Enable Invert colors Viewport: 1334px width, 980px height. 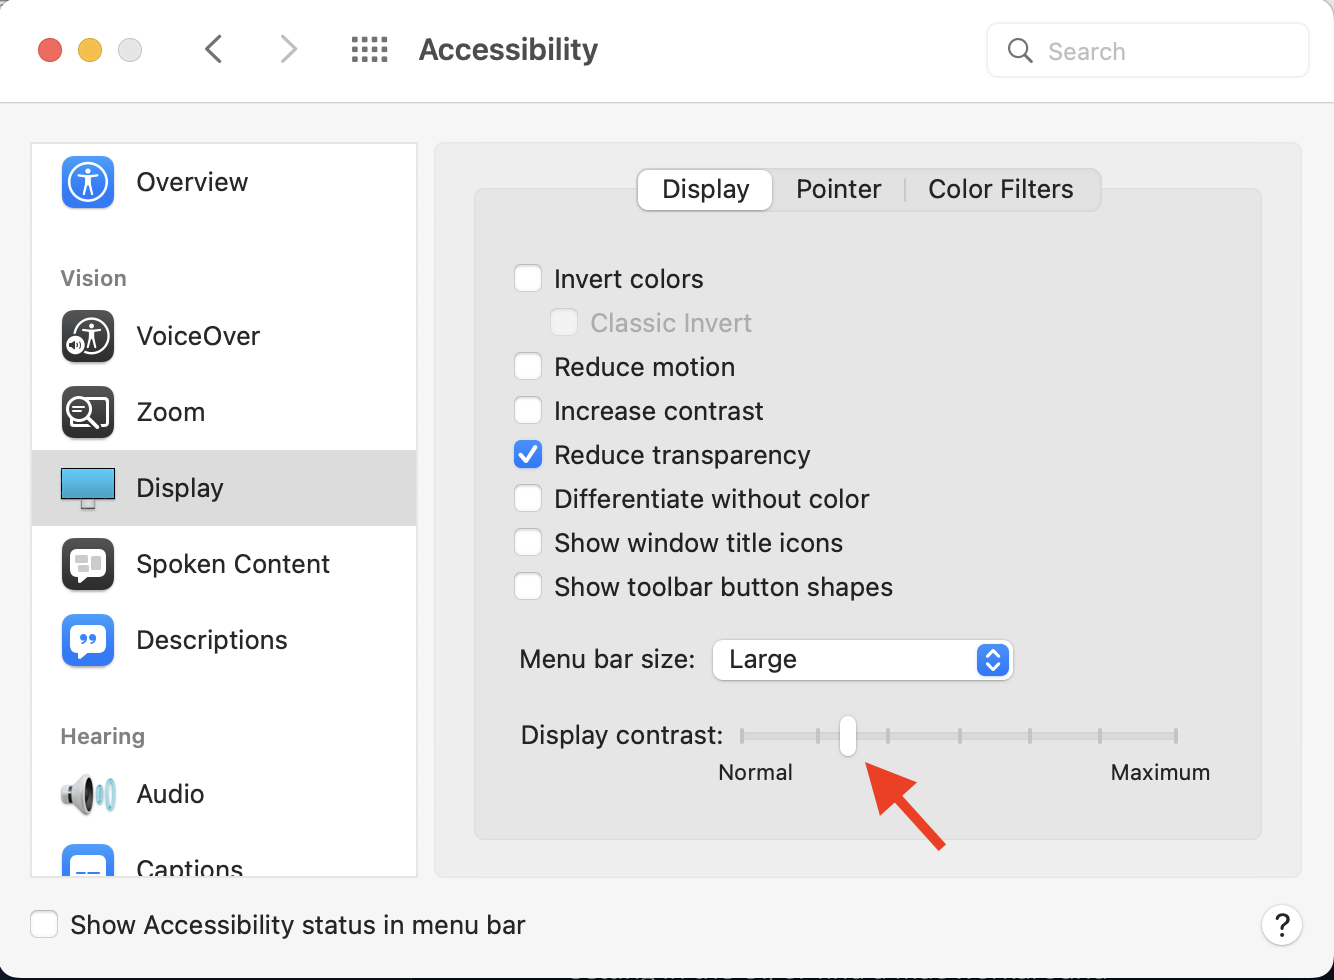[528, 278]
